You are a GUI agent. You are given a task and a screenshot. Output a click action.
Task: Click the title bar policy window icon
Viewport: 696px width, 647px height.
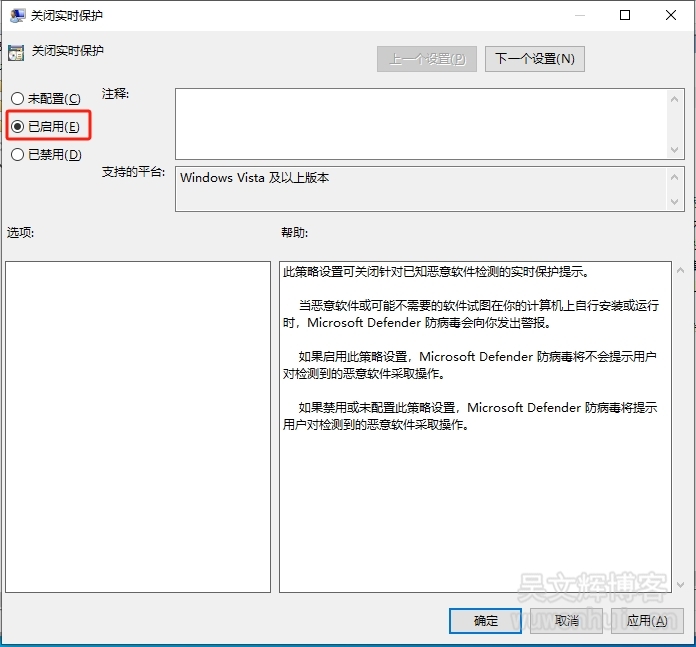16,15
